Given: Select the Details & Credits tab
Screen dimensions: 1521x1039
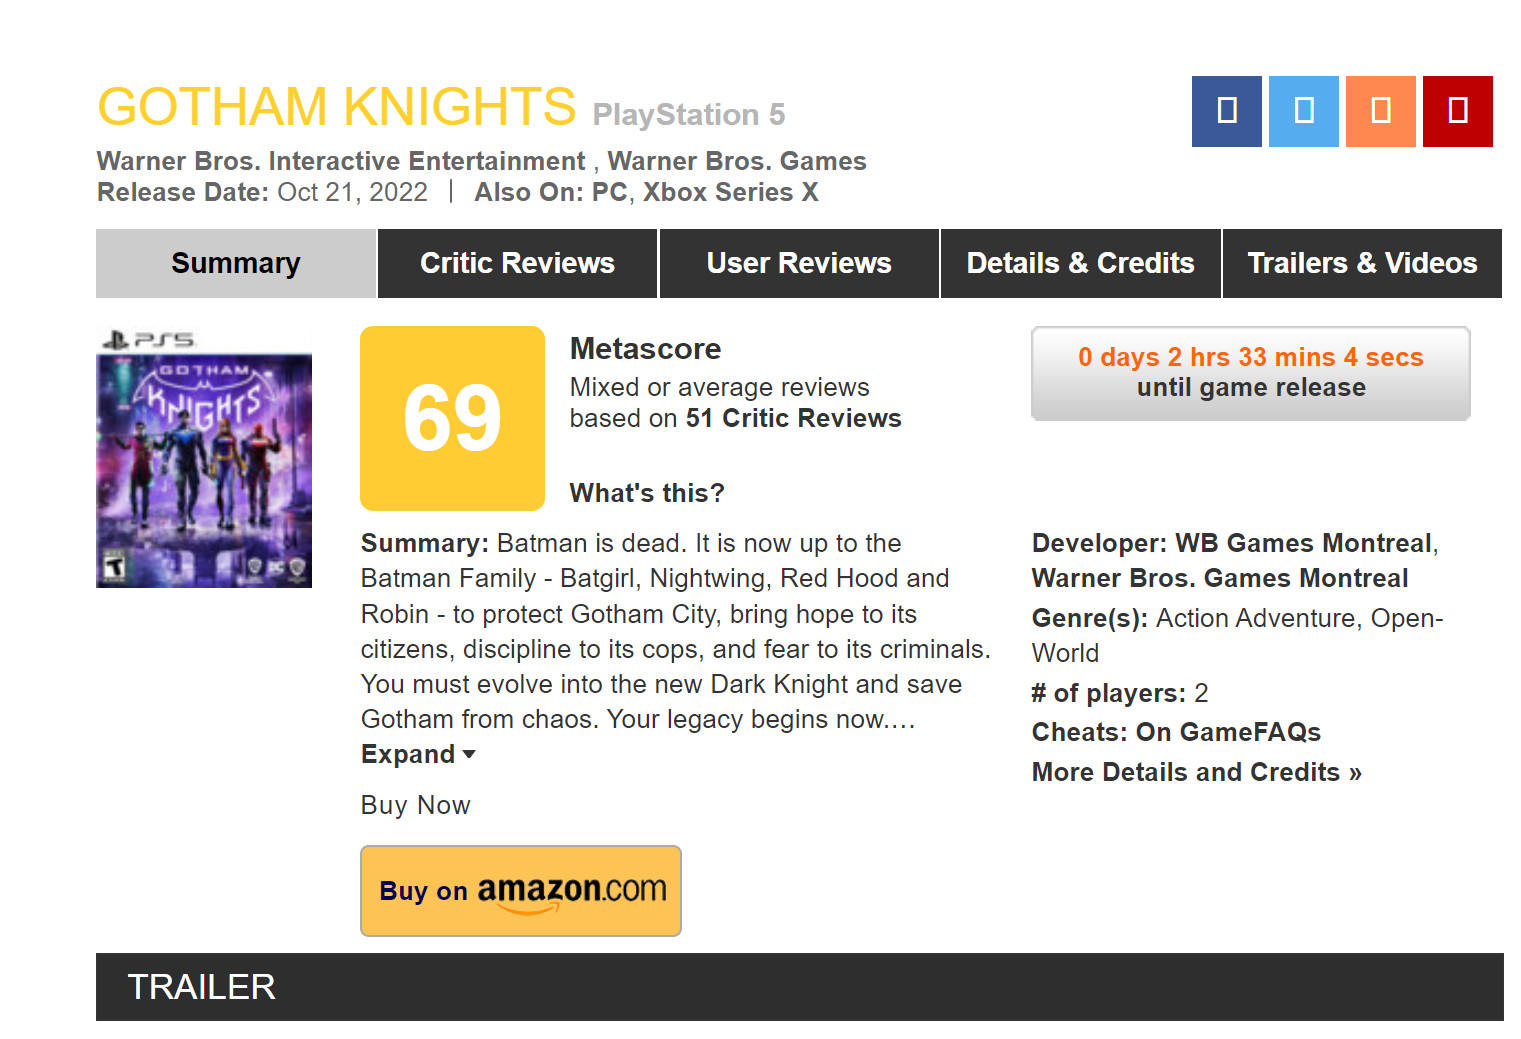Looking at the screenshot, I should (x=1080, y=263).
